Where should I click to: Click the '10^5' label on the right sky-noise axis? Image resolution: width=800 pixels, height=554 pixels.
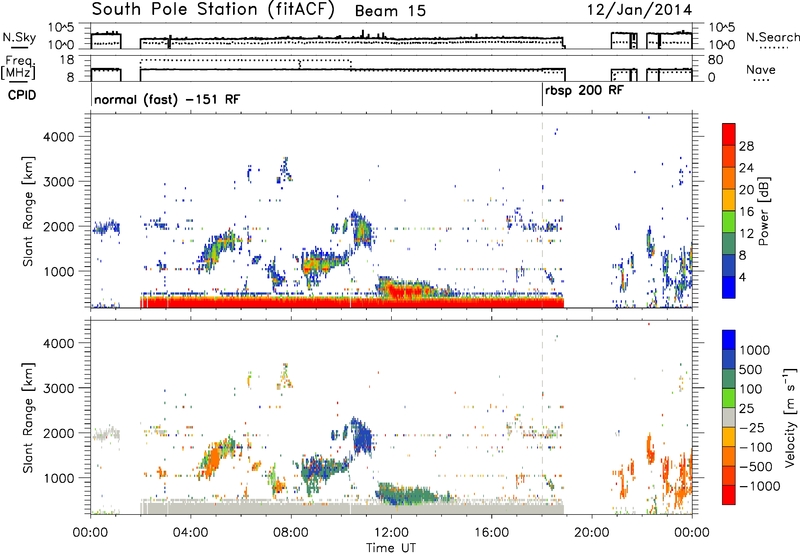722,27
